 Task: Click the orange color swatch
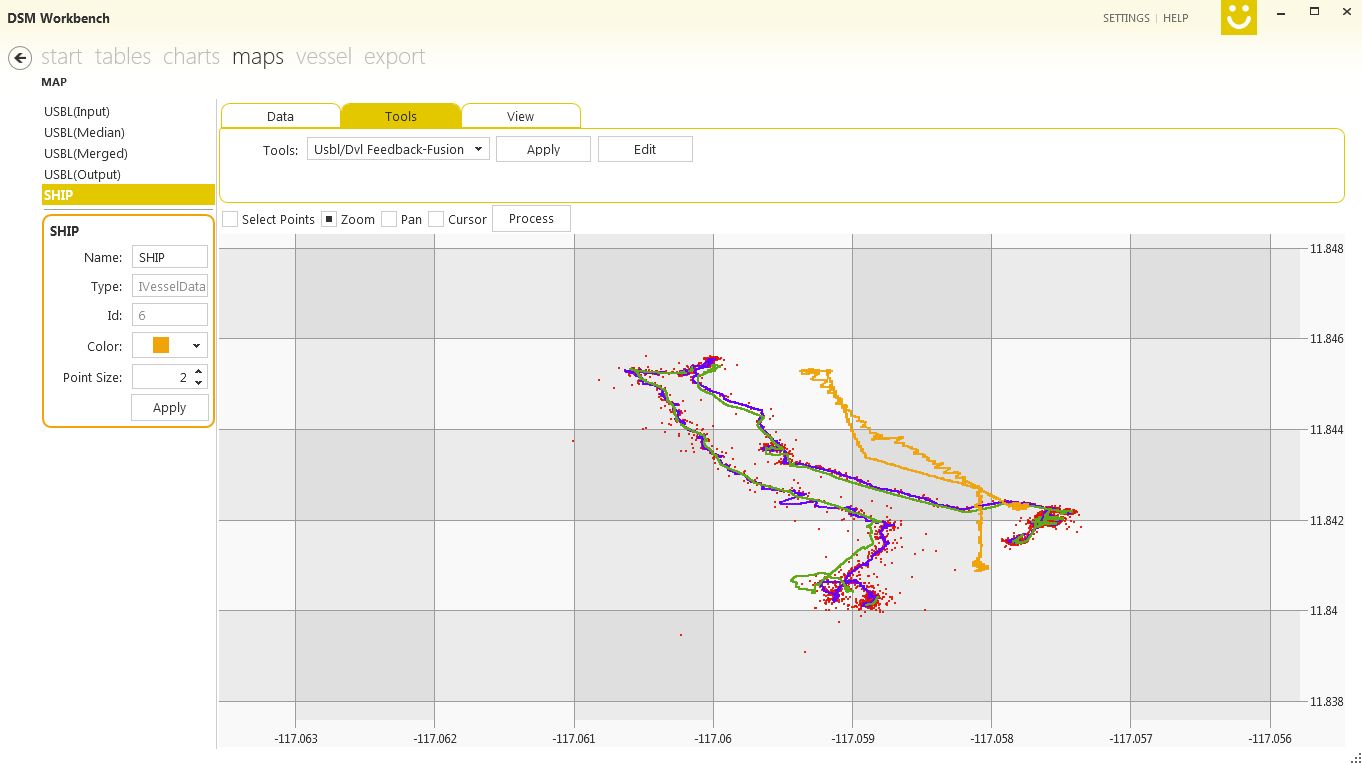point(161,345)
